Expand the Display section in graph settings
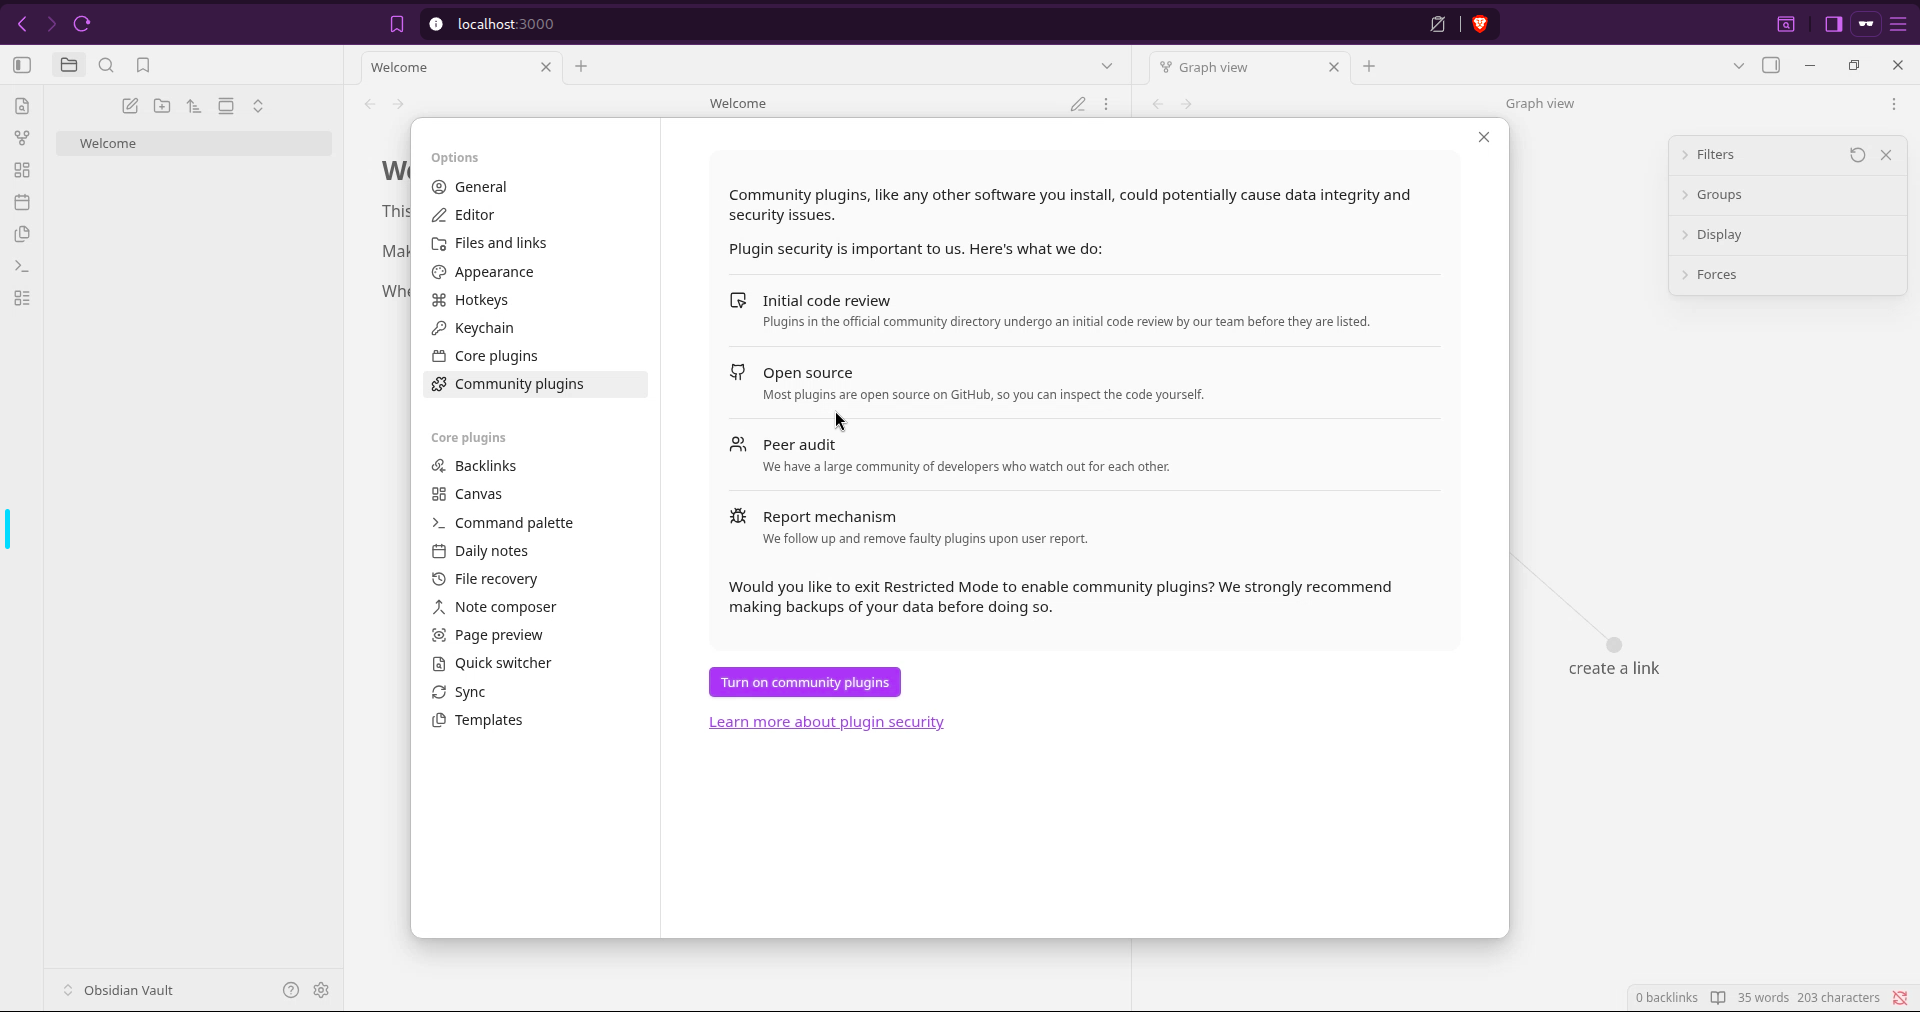Screen dimensions: 1920x1012 [x=1788, y=235]
